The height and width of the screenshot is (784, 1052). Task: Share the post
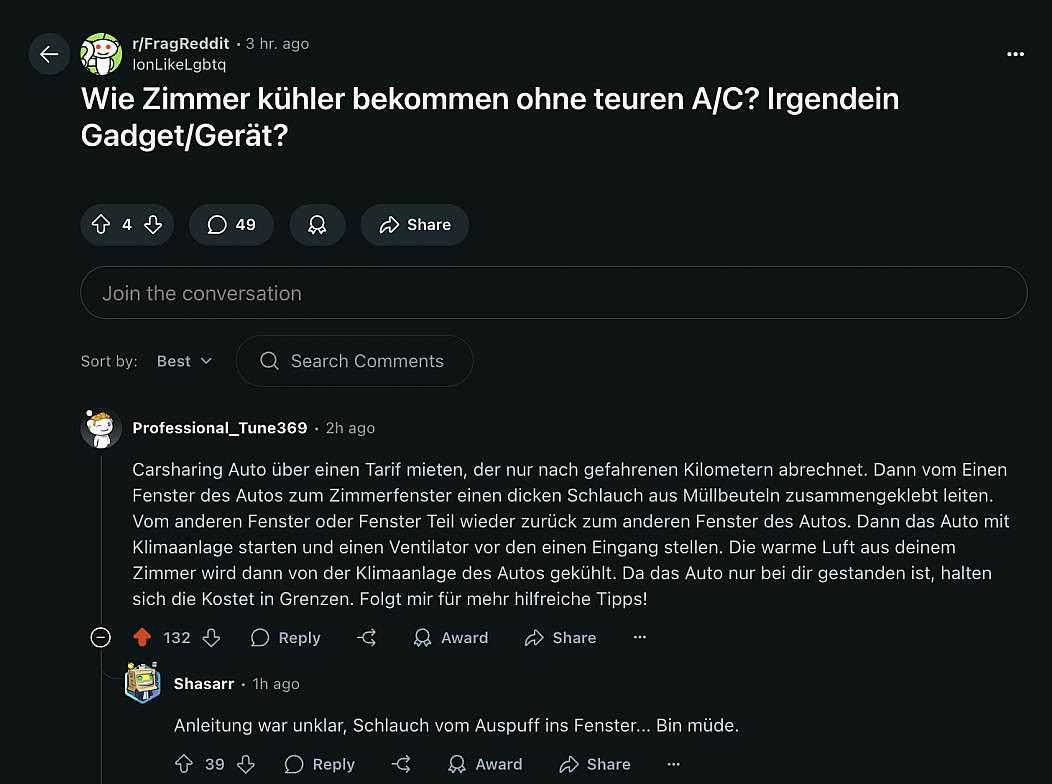[415, 225]
